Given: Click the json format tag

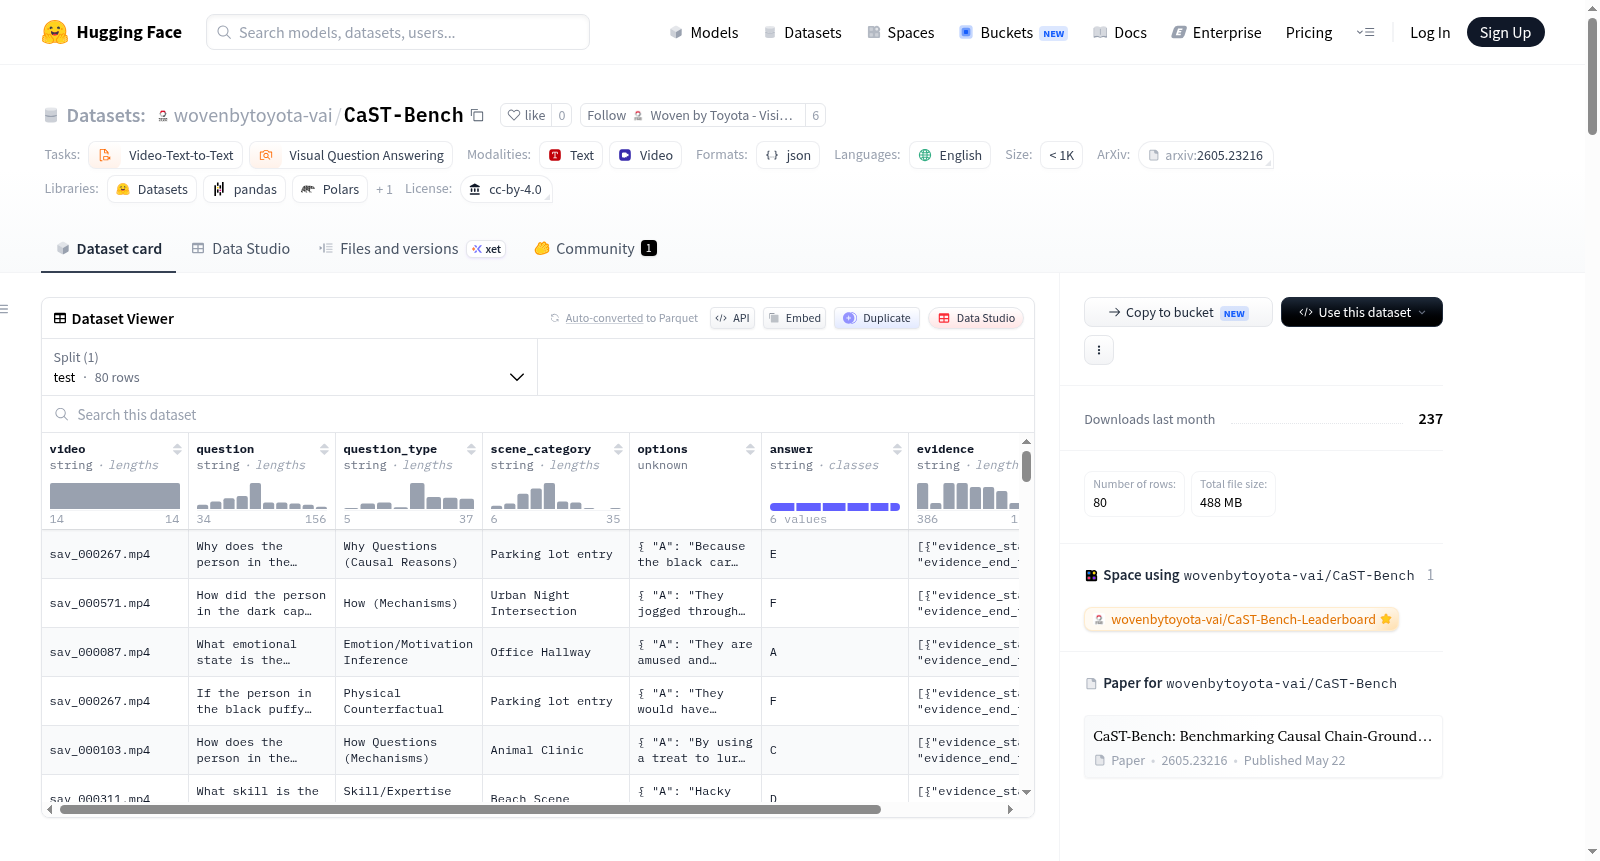Looking at the screenshot, I should point(788,155).
